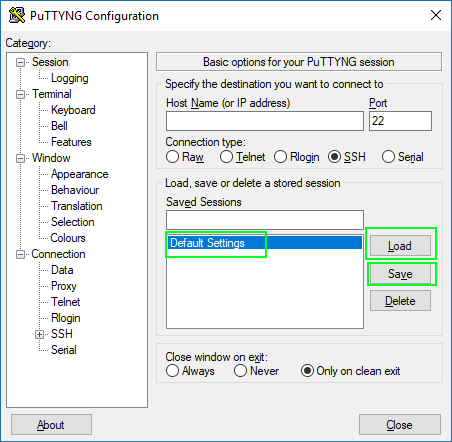
Task: Open the SSH category in tree
Action: point(62,334)
